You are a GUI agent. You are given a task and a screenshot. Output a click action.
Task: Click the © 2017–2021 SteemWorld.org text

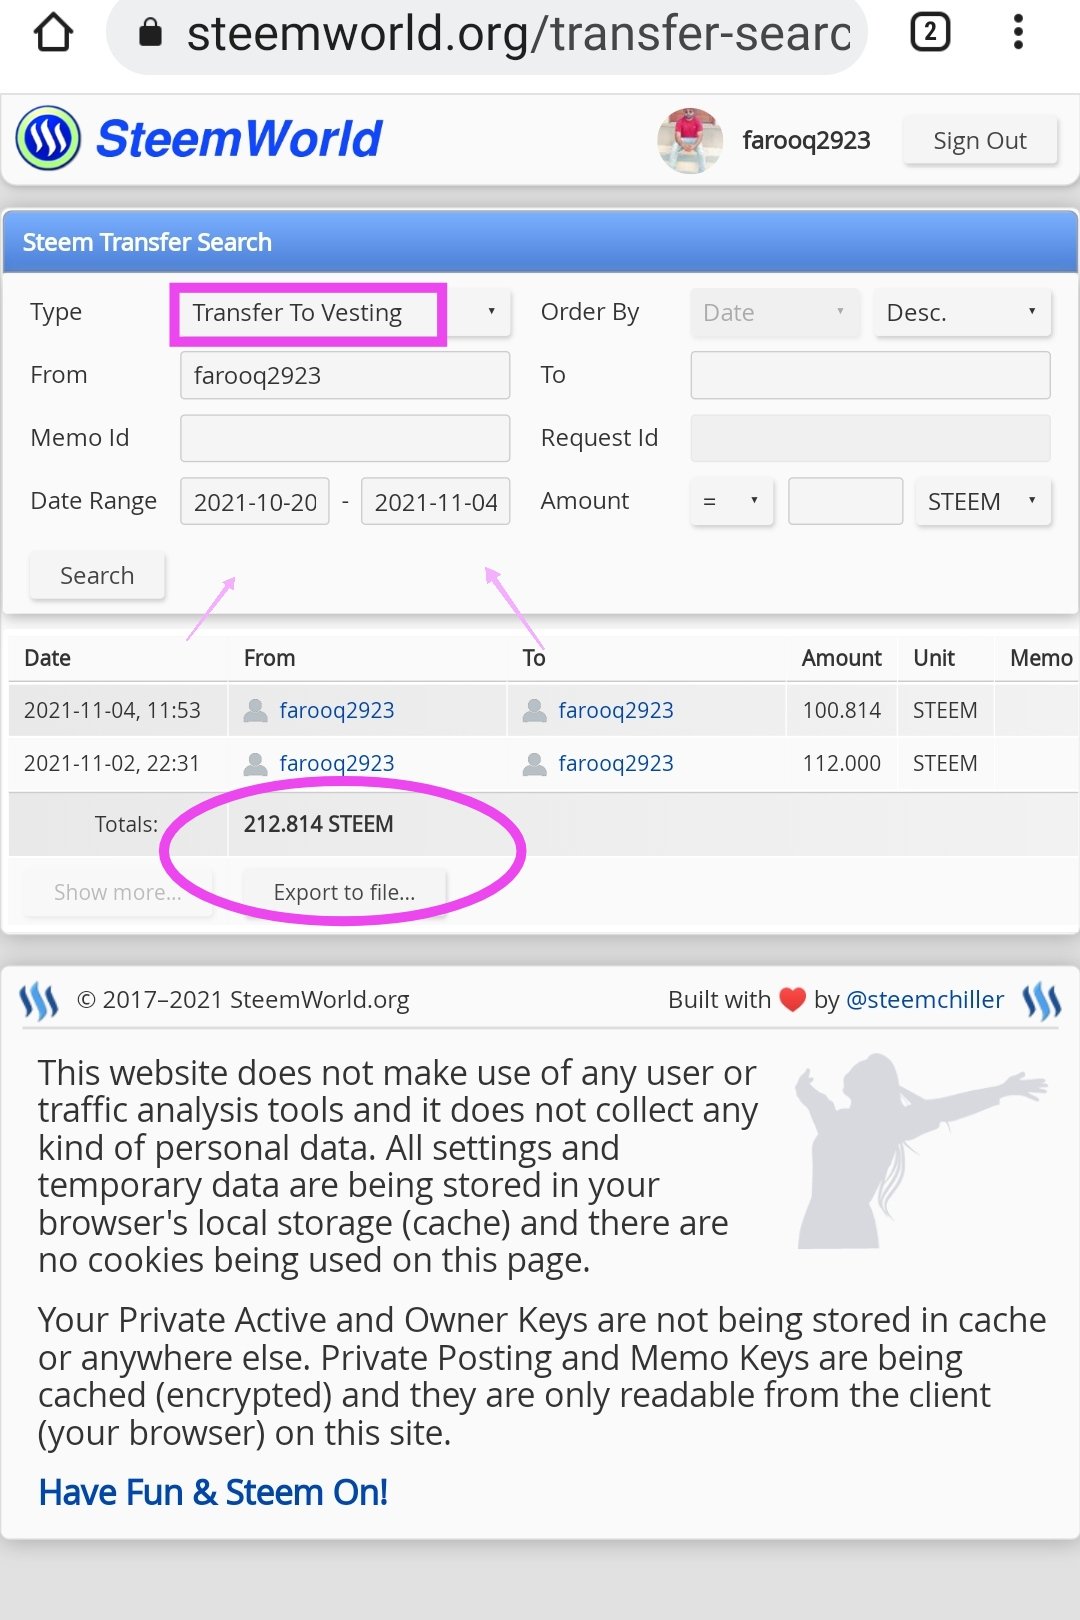(x=243, y=999)
